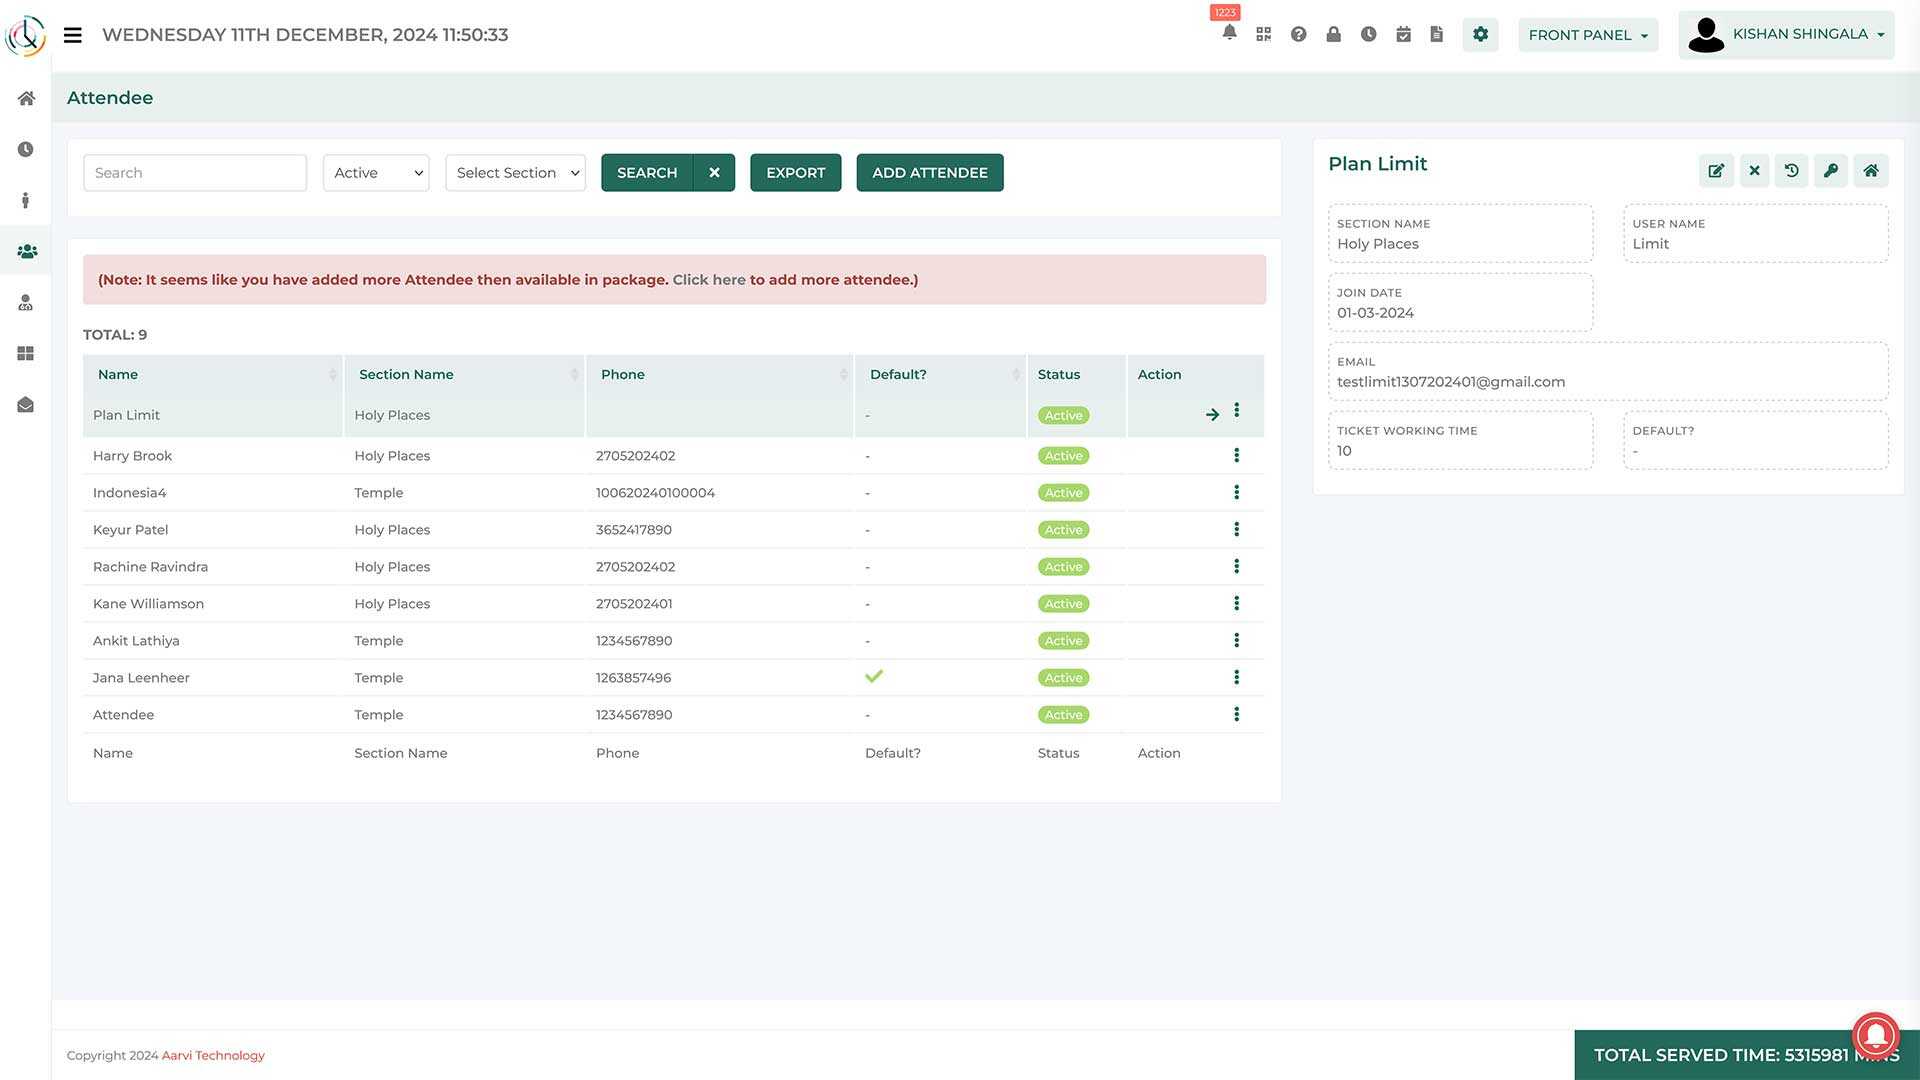Click the 'Click here' package link
This screenshot has height=1080, width=1920.
pos(708,280)
